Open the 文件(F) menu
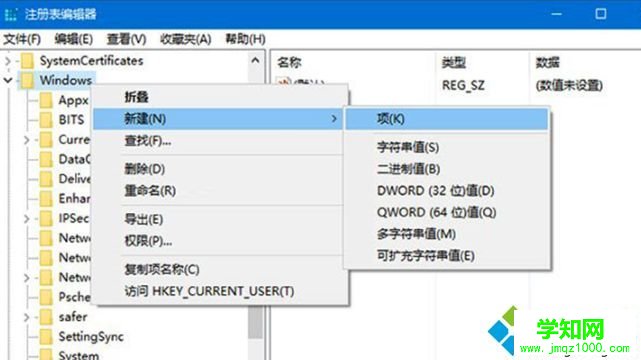Screen dimensions: 641x360 click(22, 39)
